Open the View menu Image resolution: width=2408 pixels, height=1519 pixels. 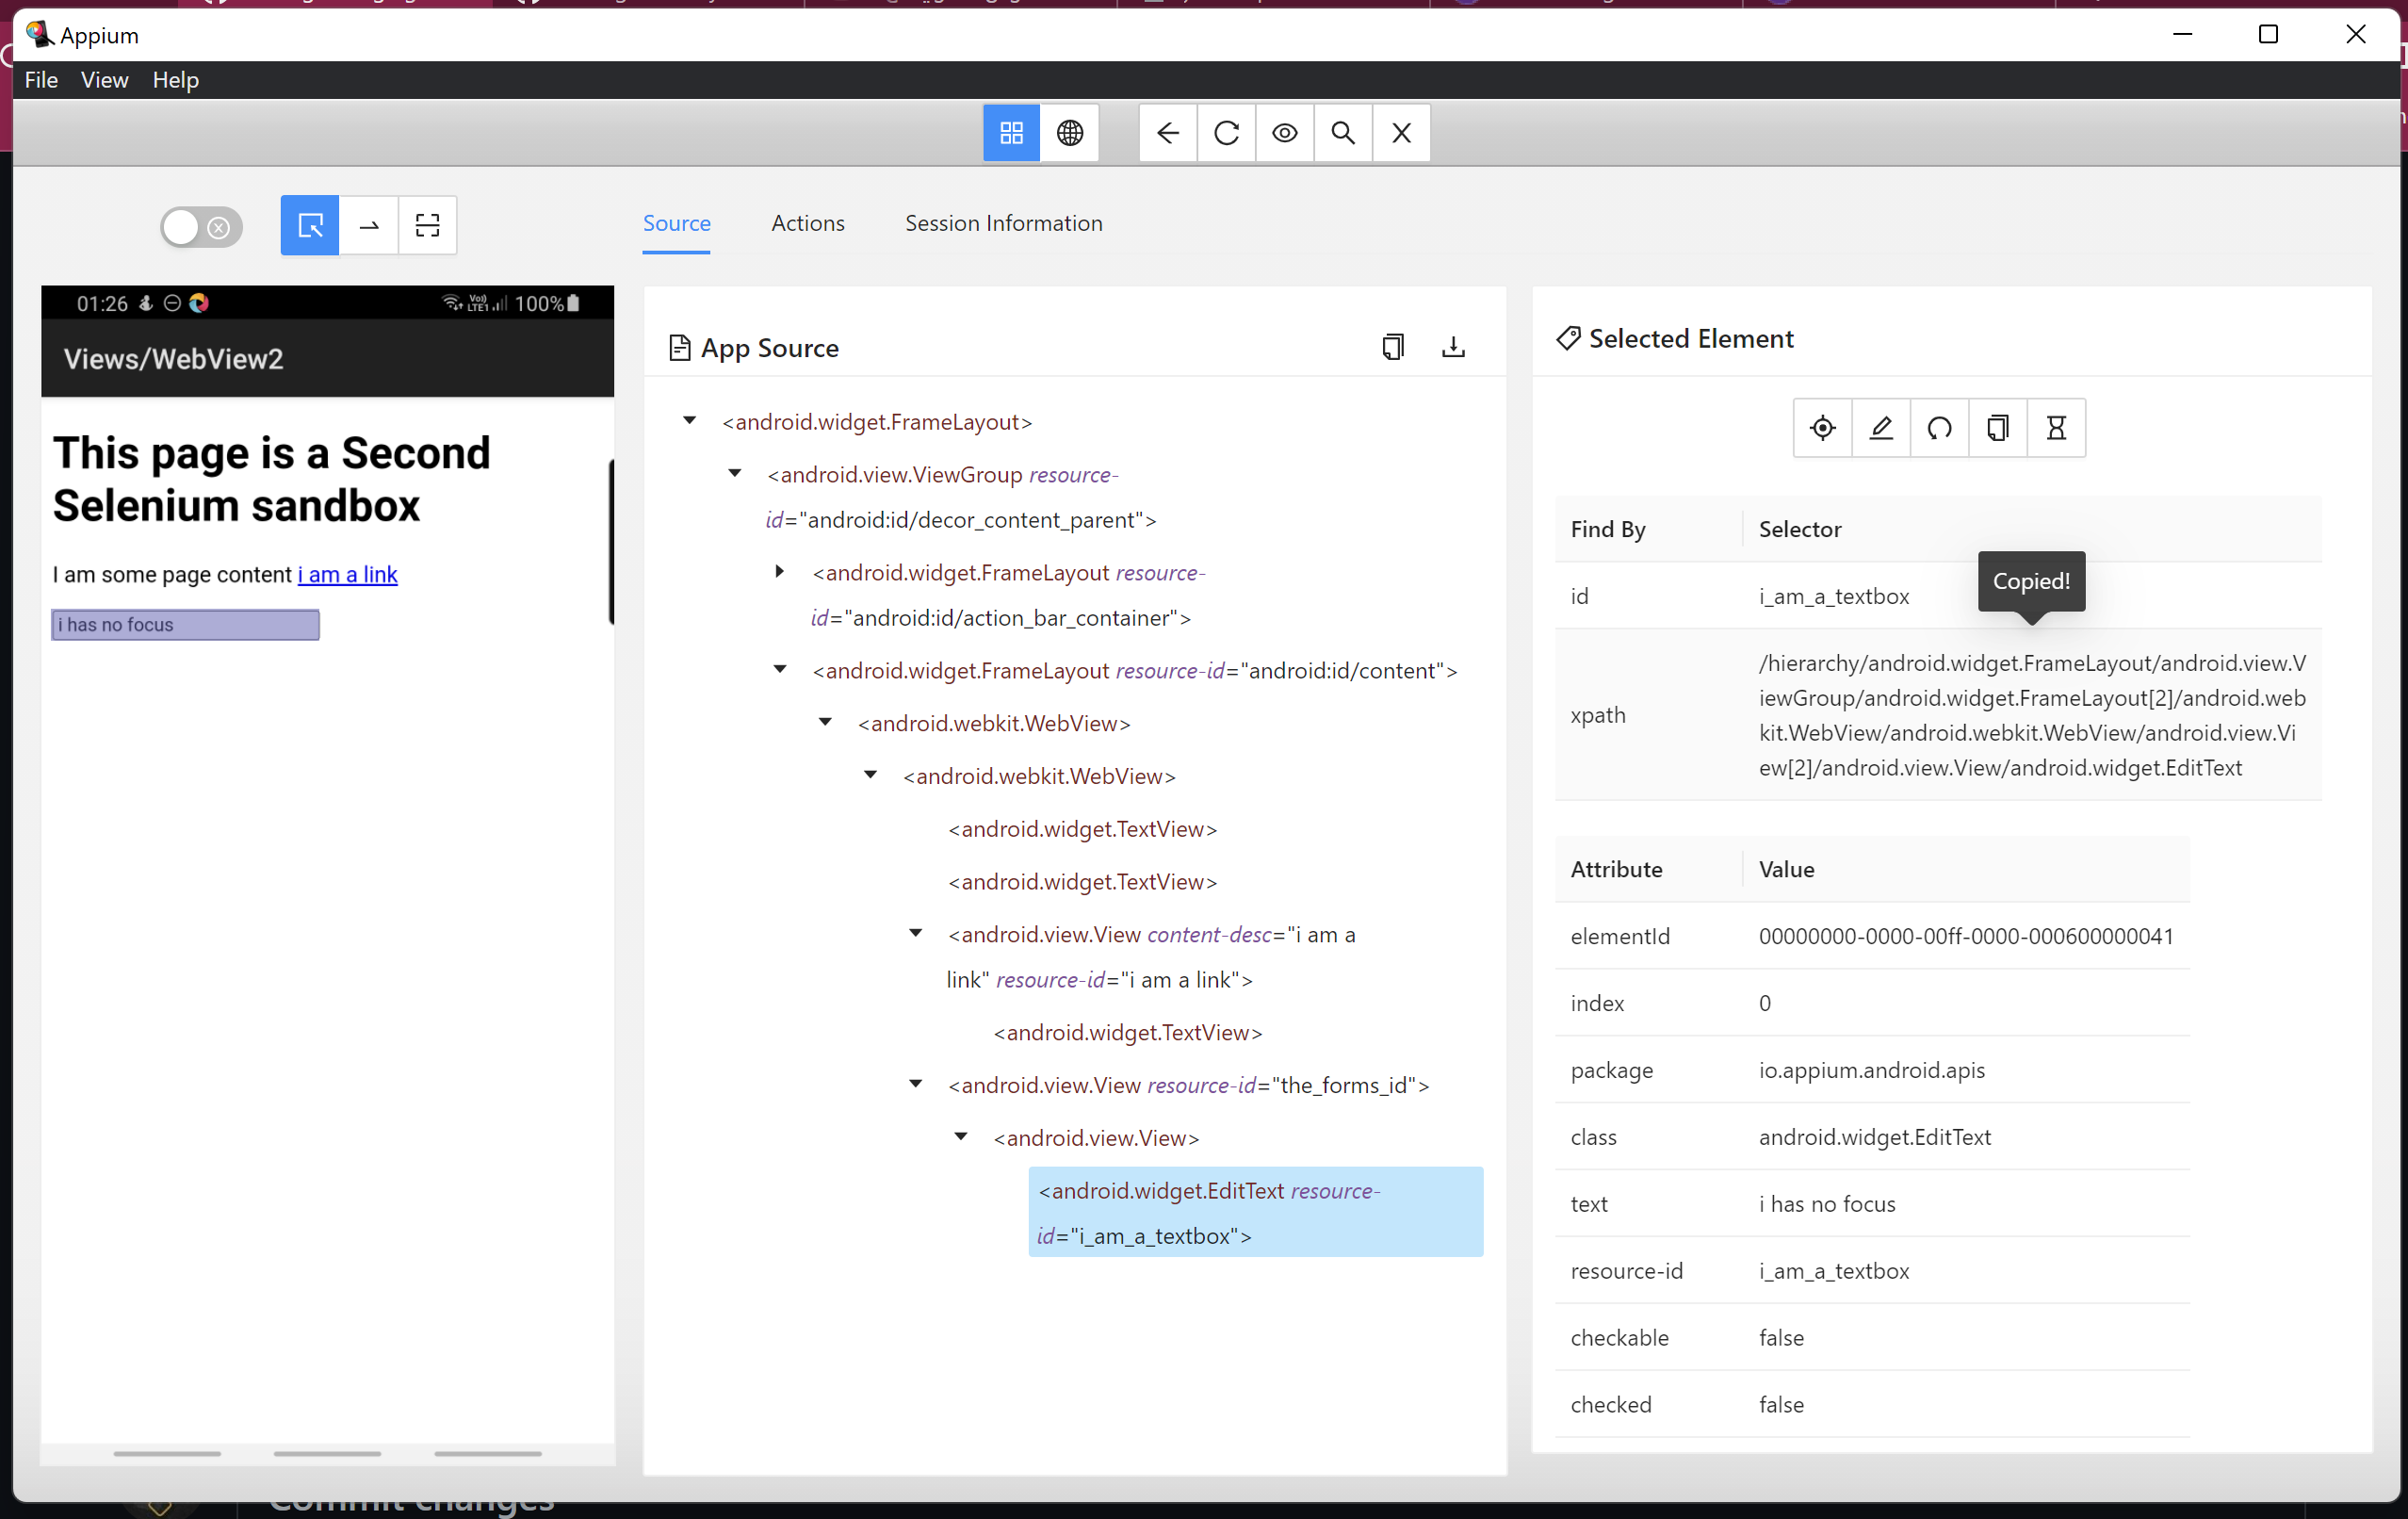tap(104, 80)
